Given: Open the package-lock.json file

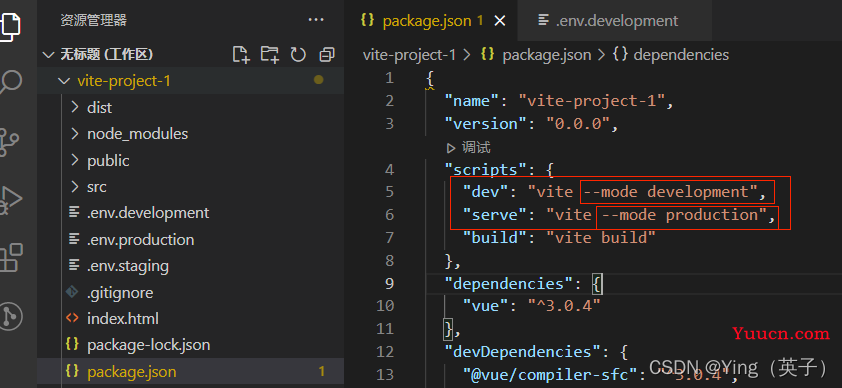Looking at the screenshot, I should click(191, 345).
